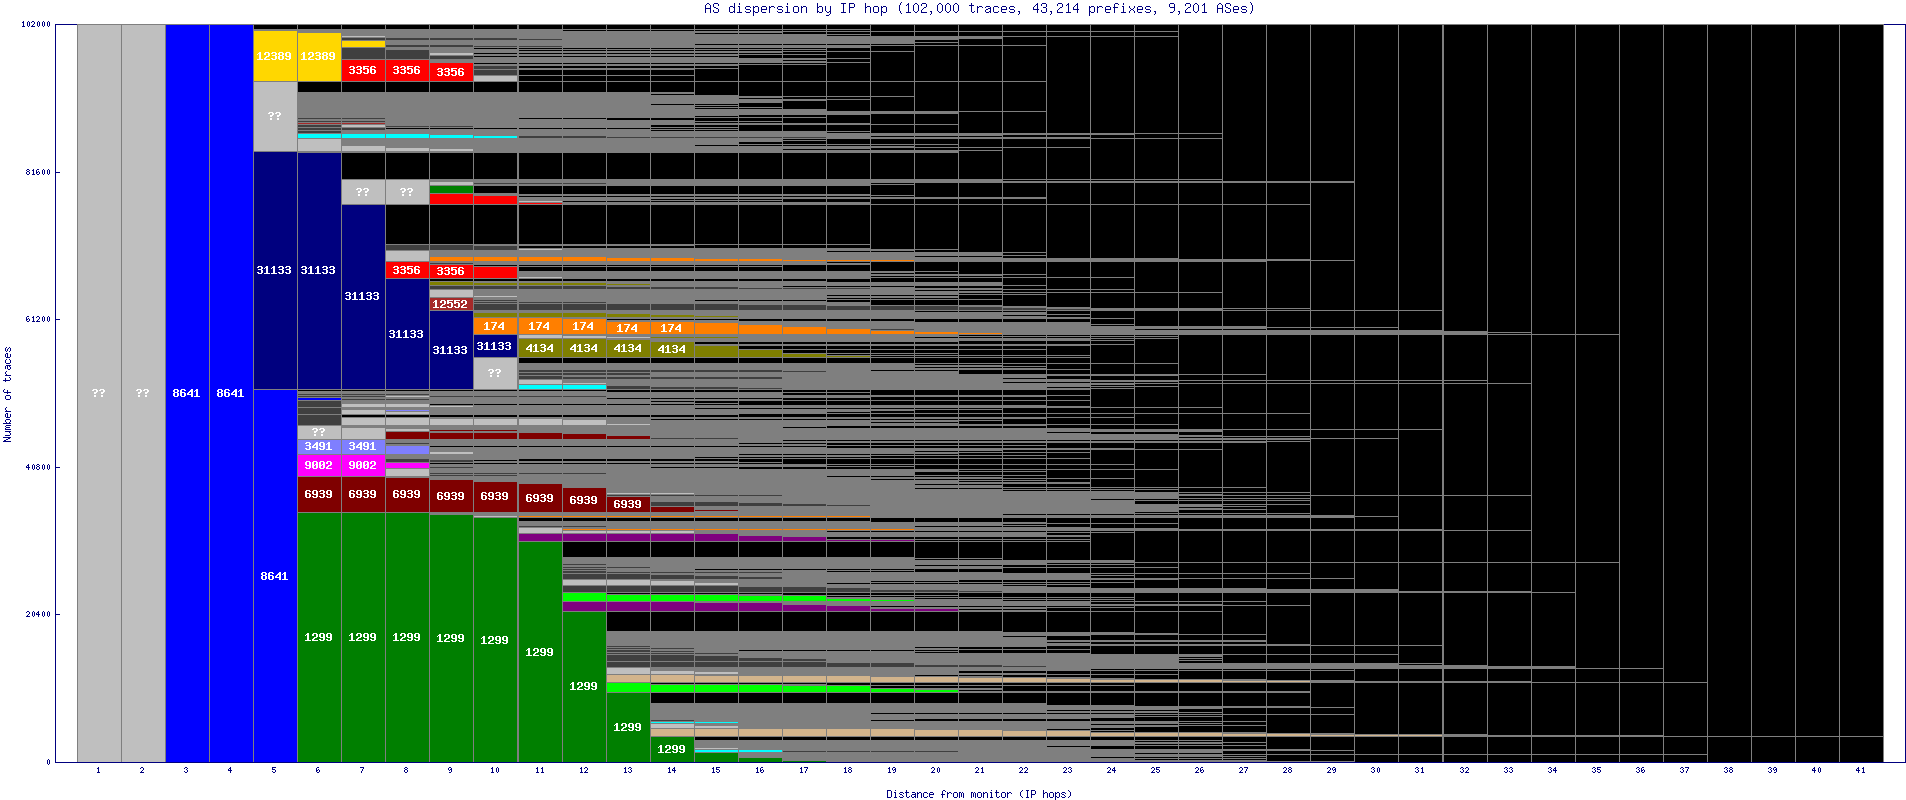The image size is (1906, 800).
Task: Click the dark blue 31133 block at hop 5
Action: [275, 270]
